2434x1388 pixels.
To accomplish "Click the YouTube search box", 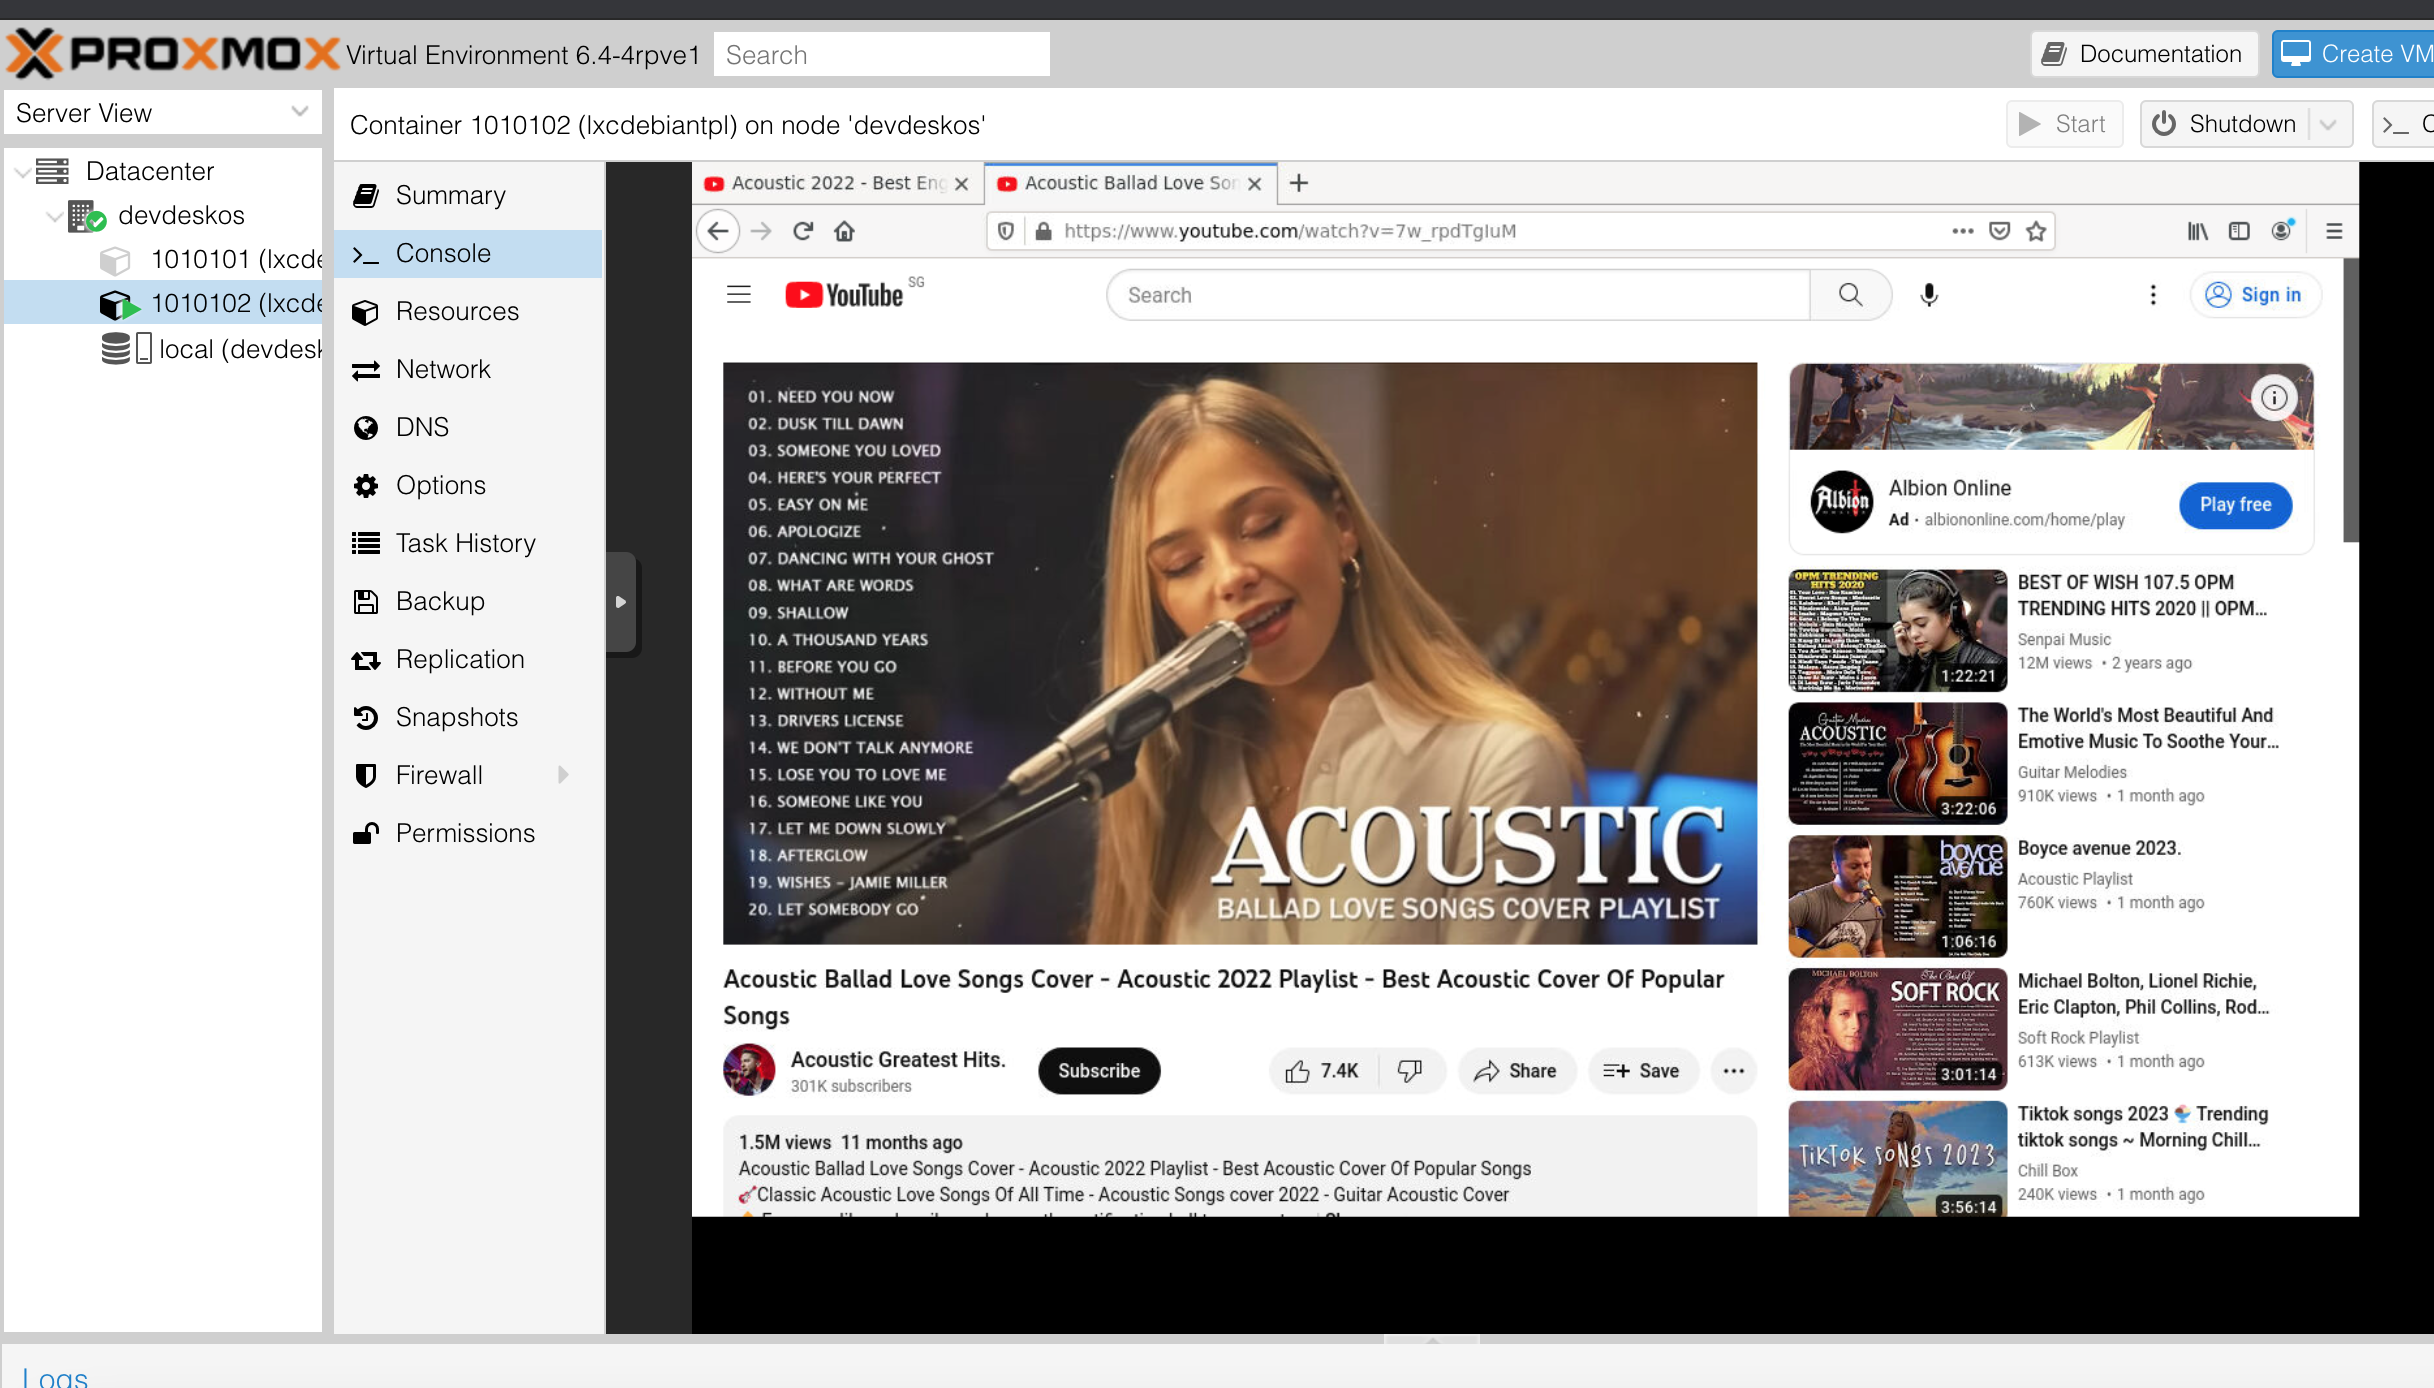I will pyautogui.click(x=1458, y=295).
